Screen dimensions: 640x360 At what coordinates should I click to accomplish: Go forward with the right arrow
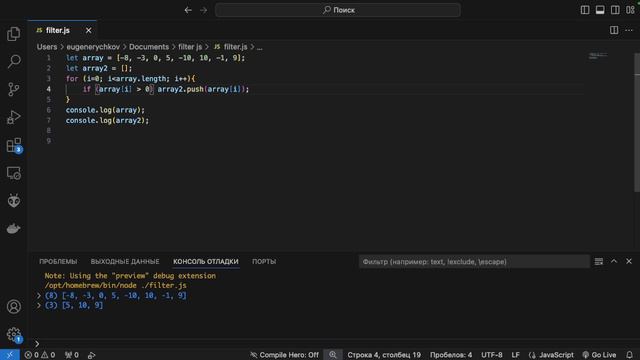point(203,10)
